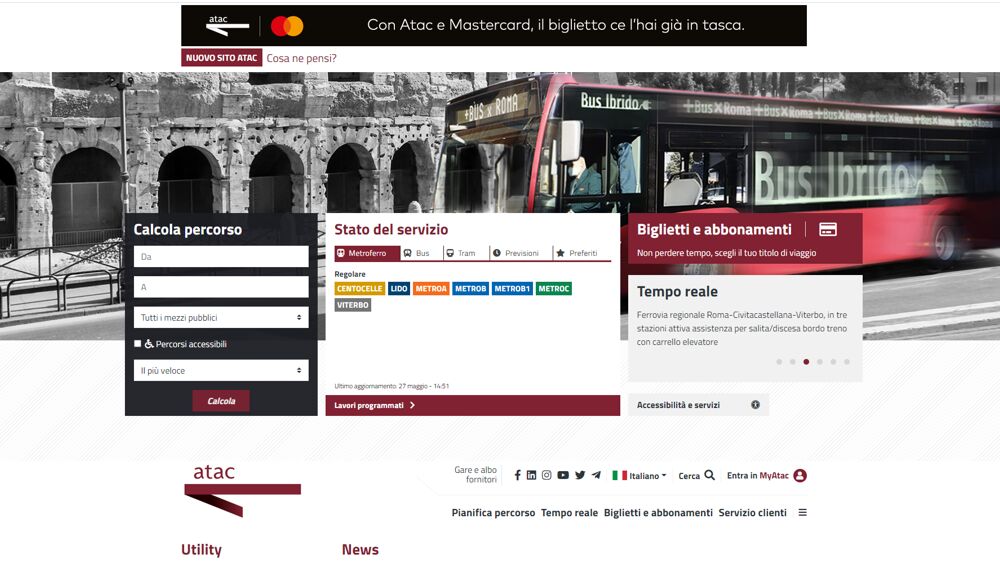Click the search magnifier next to Cerca
The width and height of the screenshot is (1000, 563).
click(x=709, y=476)
